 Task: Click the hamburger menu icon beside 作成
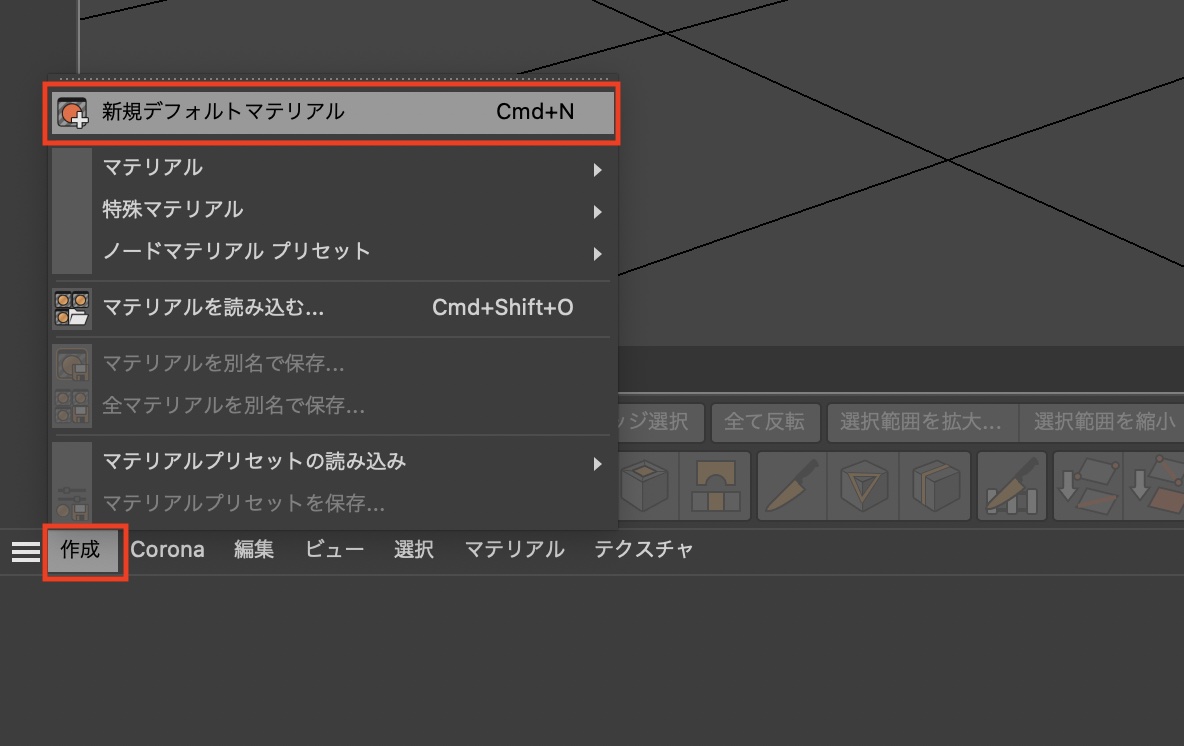(x=25, y=551)
